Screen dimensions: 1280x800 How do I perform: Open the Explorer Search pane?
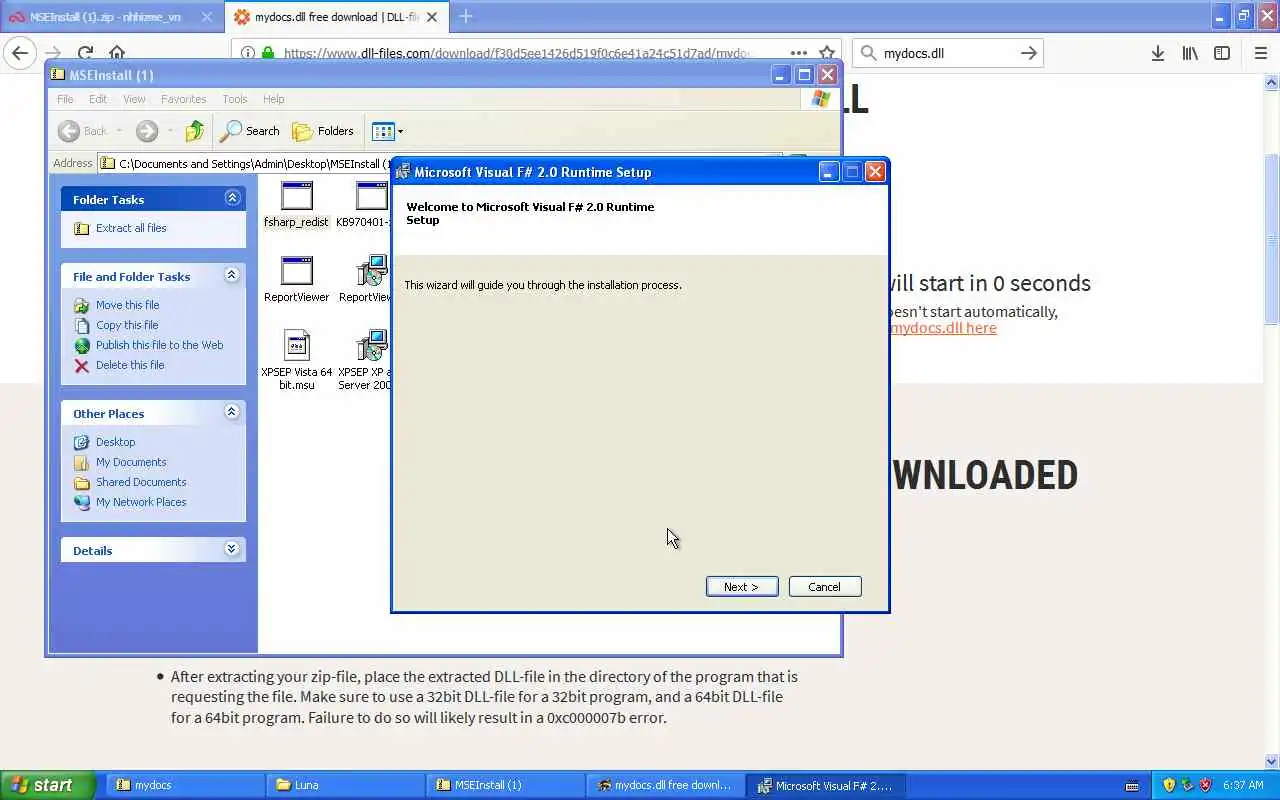click(250, 131)
